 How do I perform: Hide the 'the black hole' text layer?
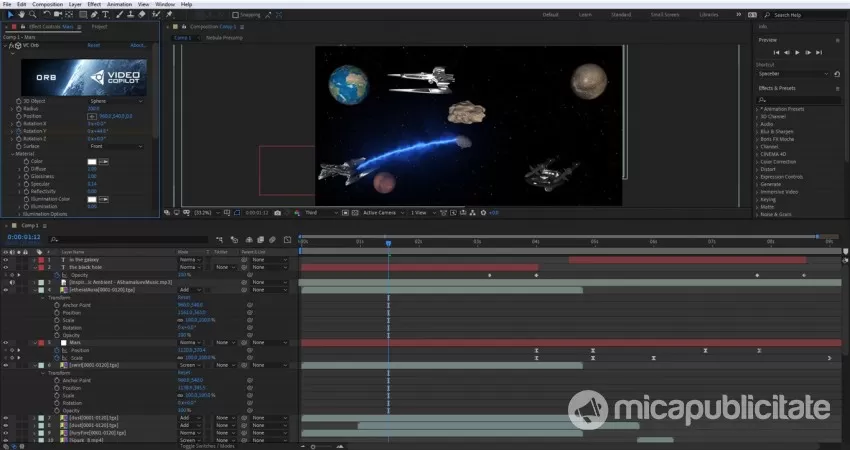point(5,267)
